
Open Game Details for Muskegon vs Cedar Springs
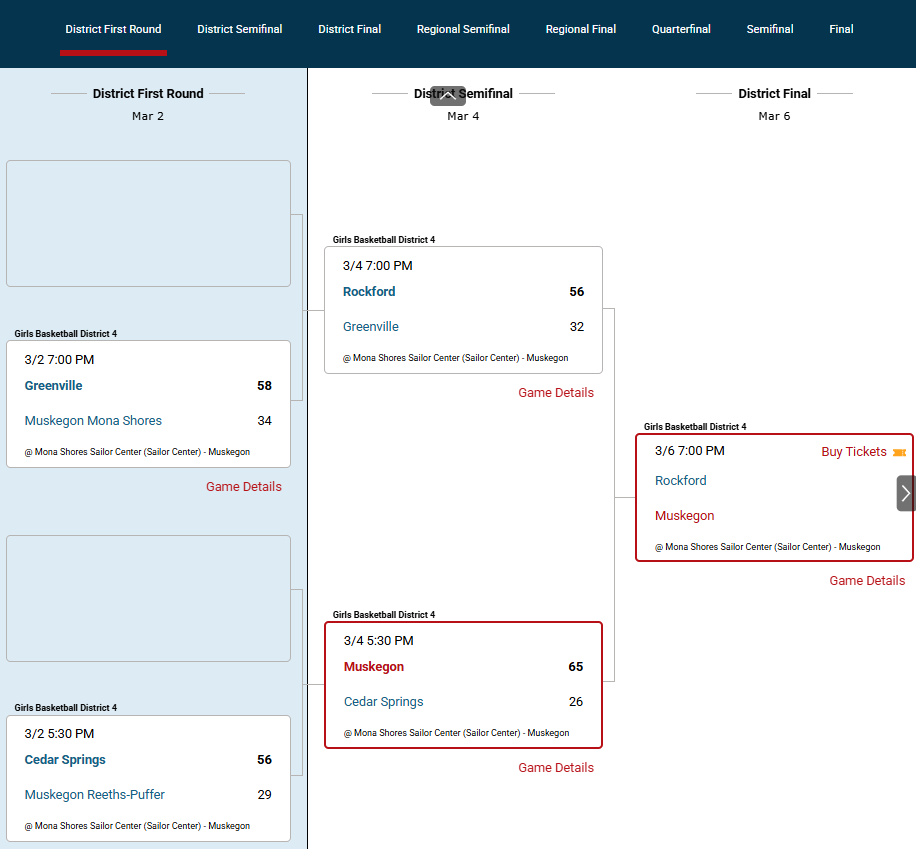(555, 768)
